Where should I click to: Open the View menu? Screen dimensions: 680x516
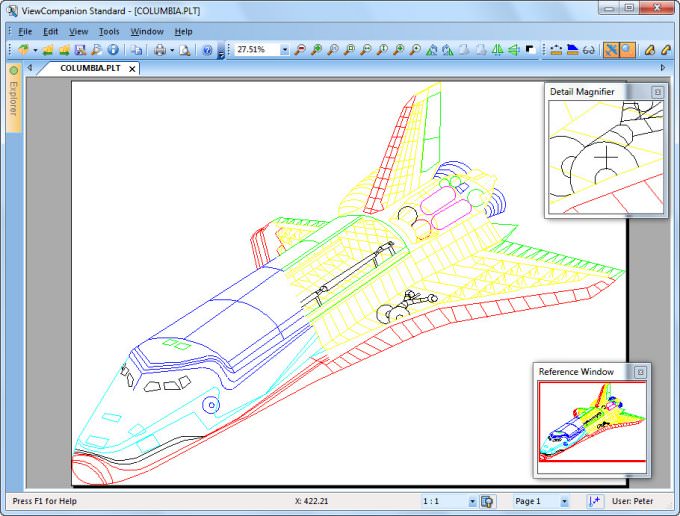[78, 31]
